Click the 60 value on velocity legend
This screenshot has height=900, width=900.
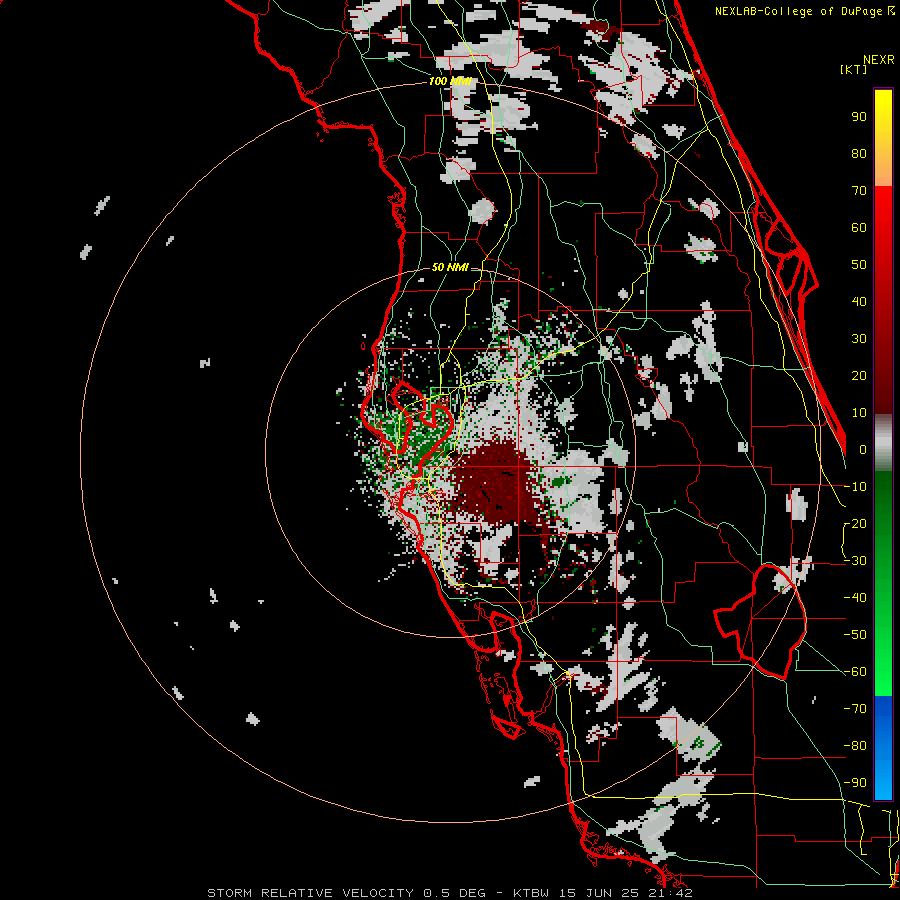coord(859,227)
